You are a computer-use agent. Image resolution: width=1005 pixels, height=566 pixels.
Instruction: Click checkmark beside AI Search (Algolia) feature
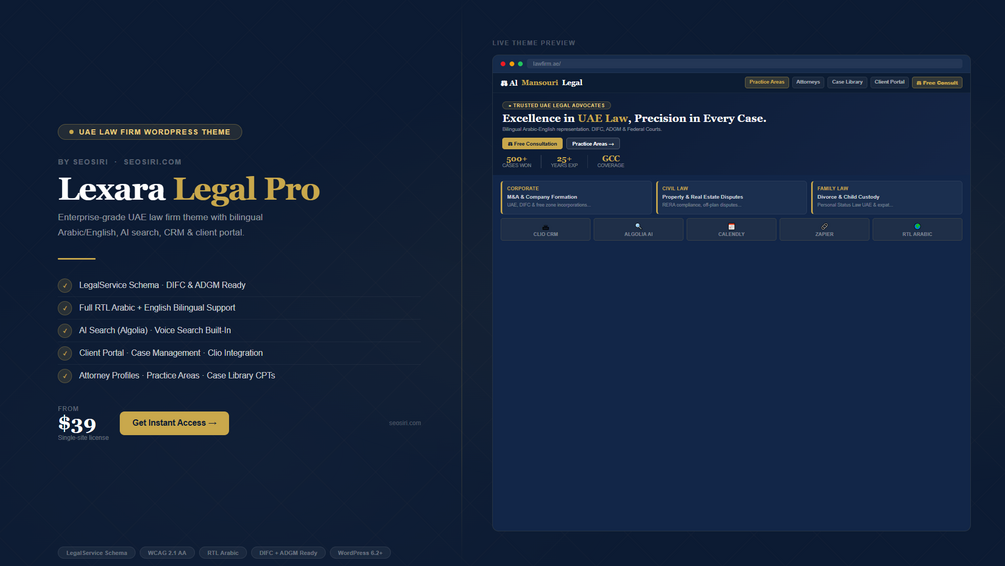(65, 330)
